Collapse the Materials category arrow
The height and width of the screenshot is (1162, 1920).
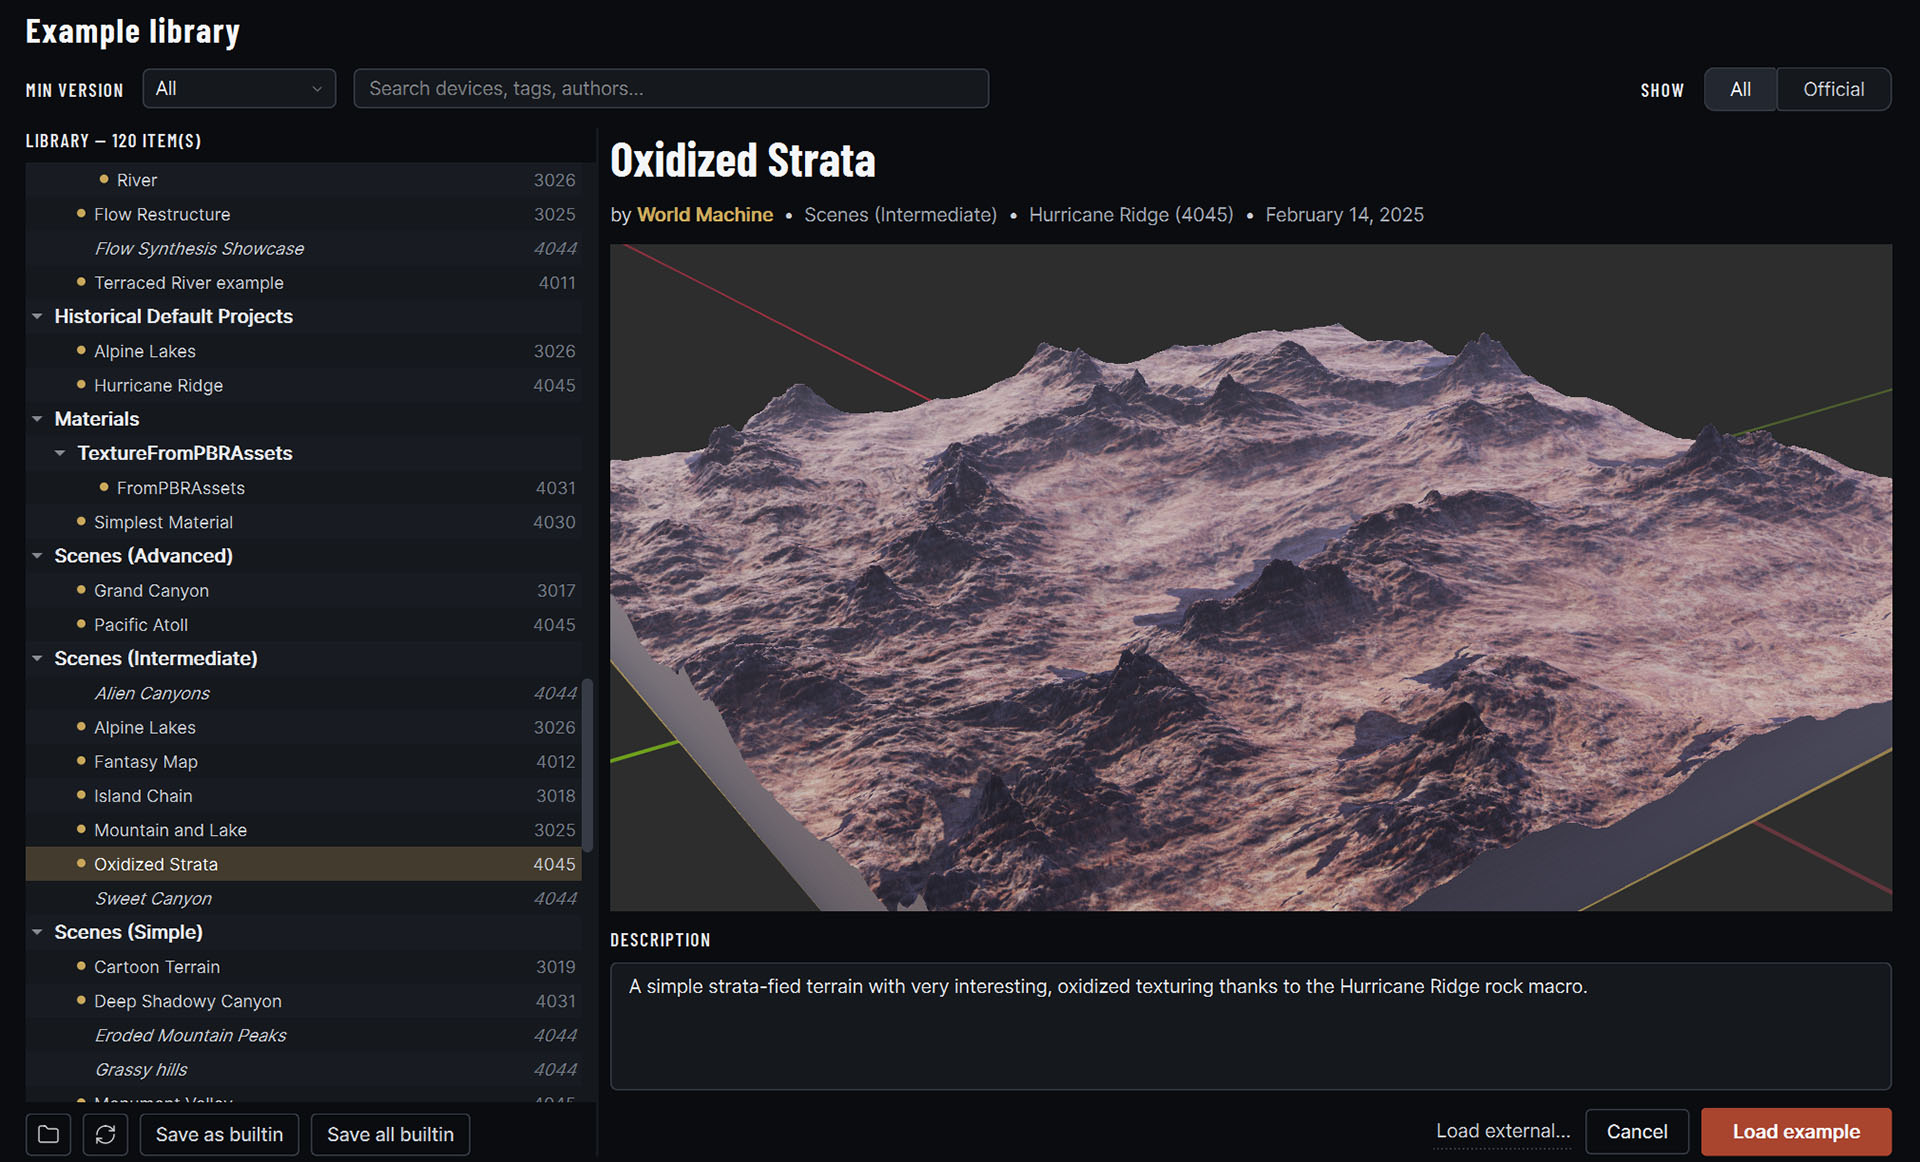(37, 419)
